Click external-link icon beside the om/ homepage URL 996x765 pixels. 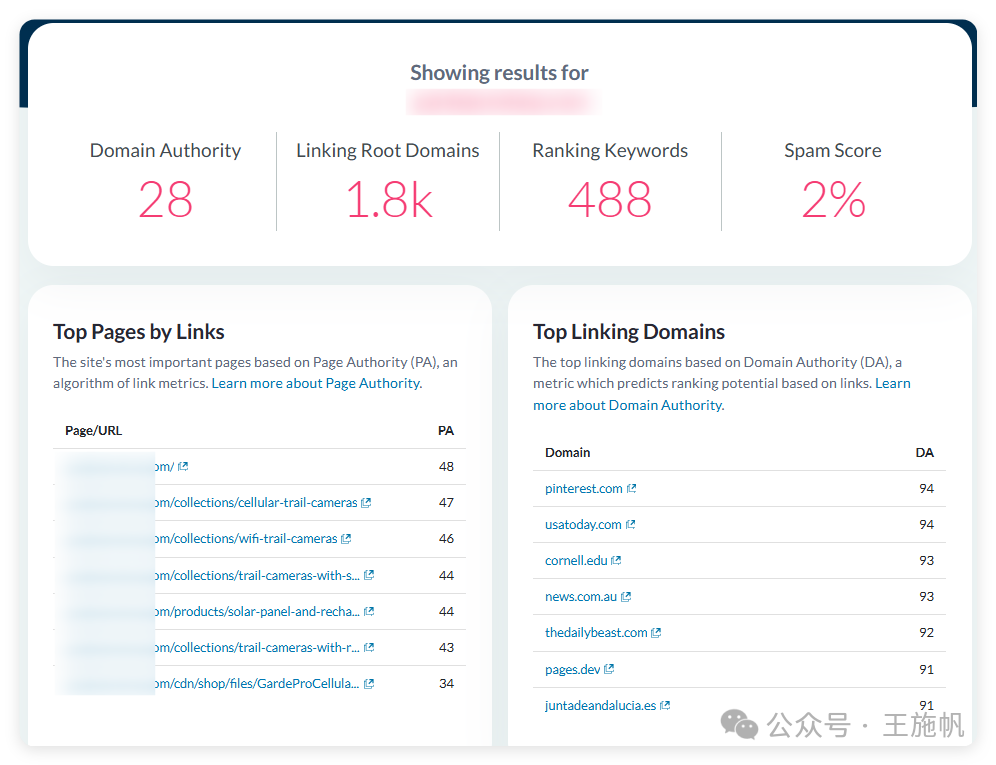[183, 466]
